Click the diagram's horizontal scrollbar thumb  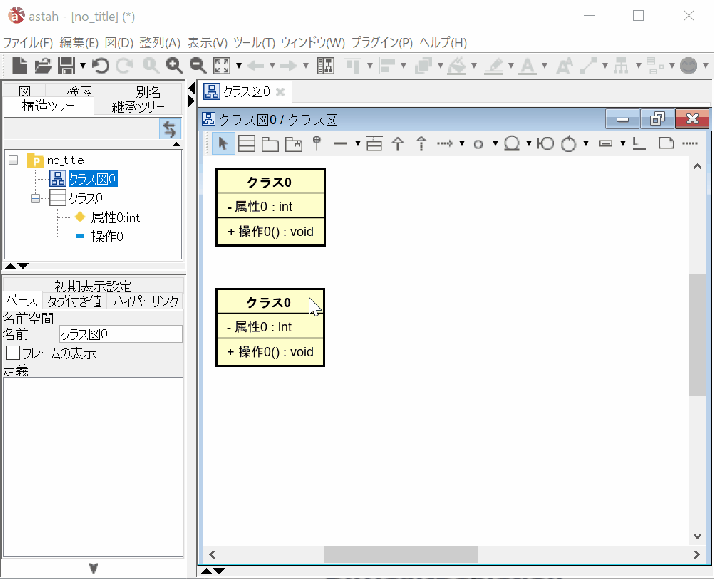401,554
